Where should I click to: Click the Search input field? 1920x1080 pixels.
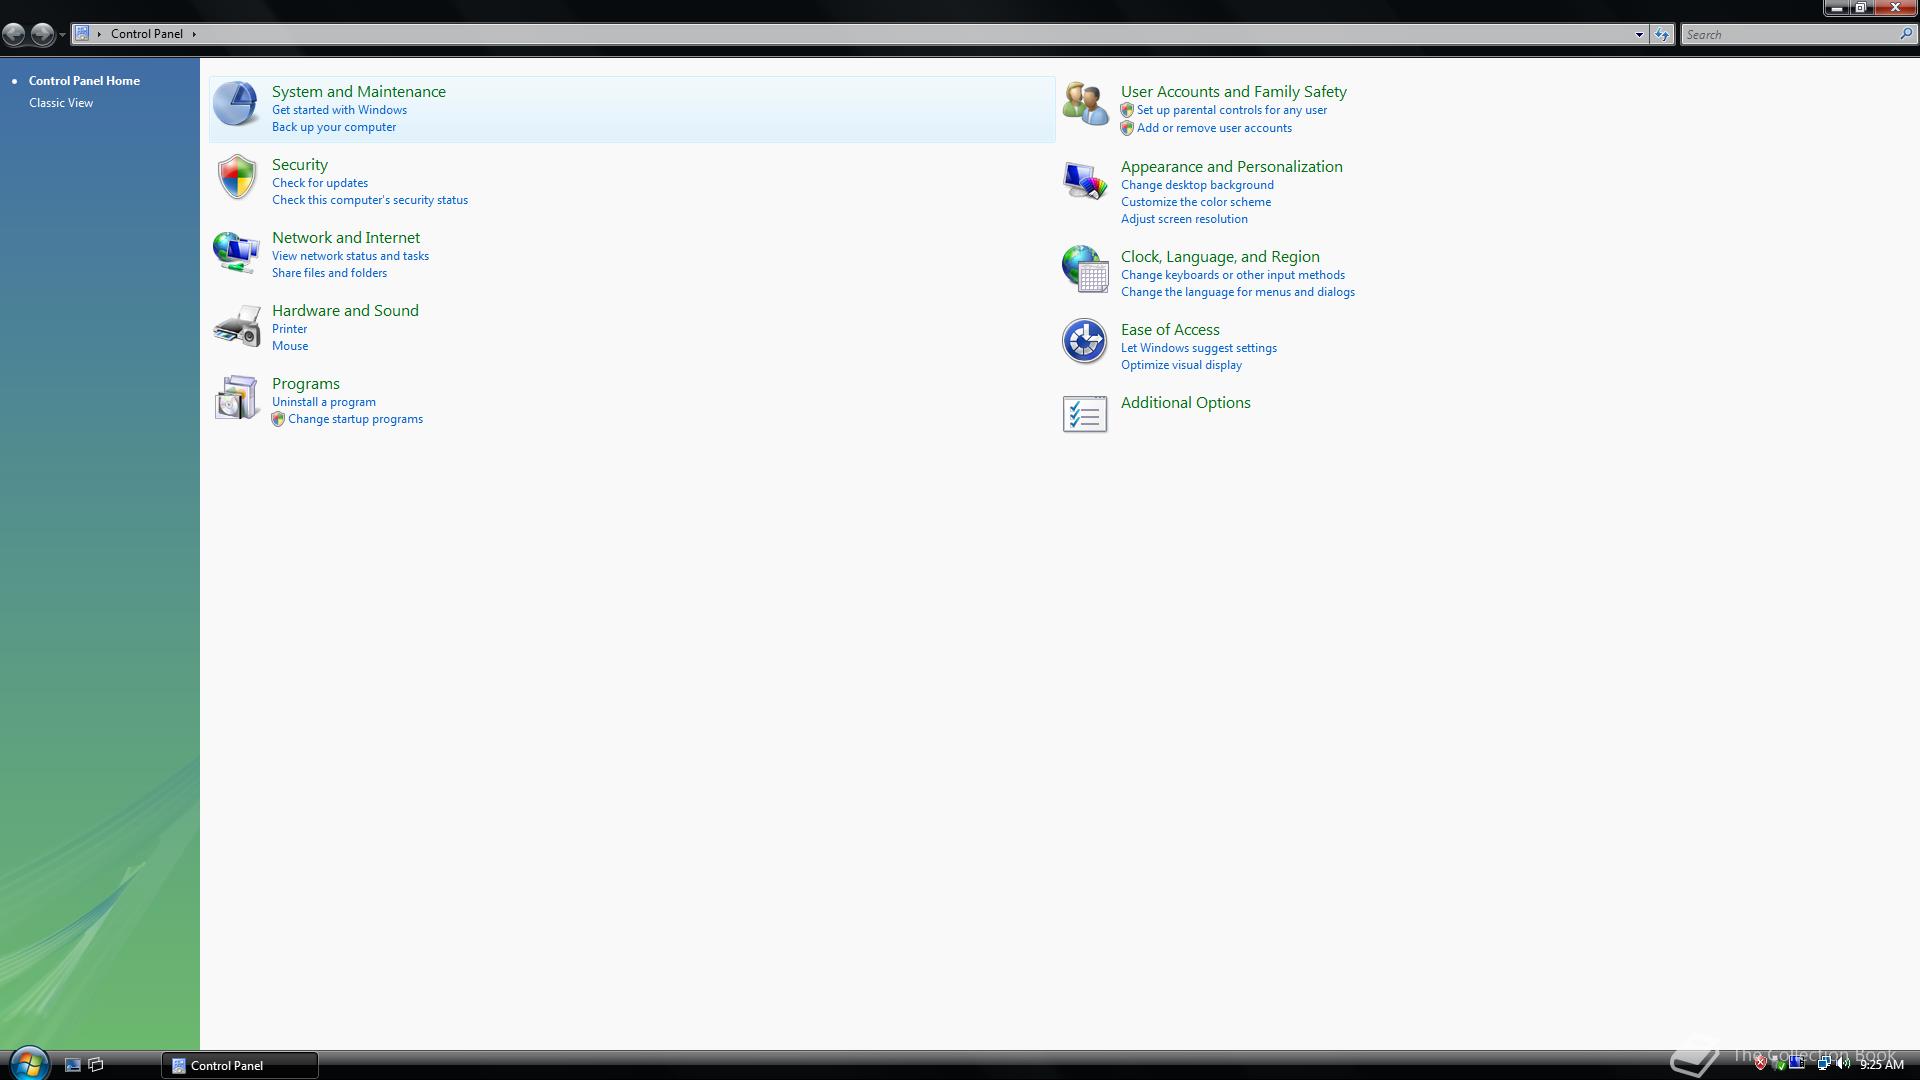coord(1790,35)
